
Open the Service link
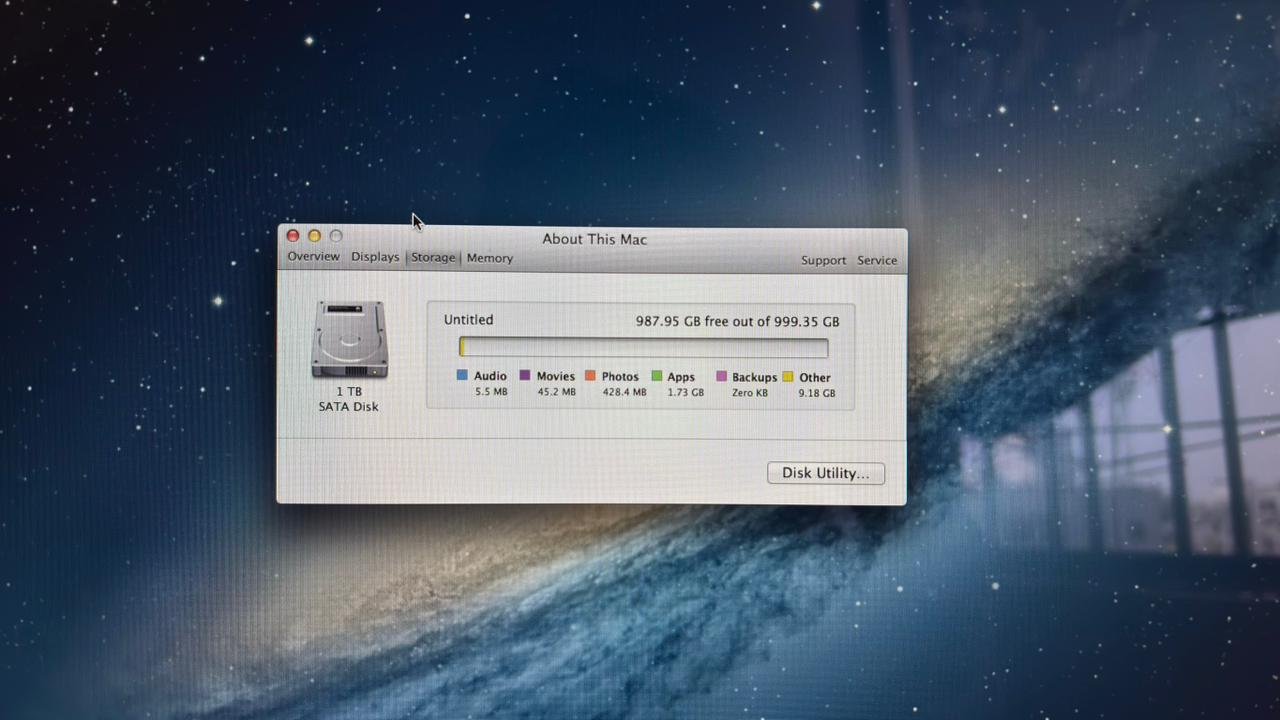(876, 260)
